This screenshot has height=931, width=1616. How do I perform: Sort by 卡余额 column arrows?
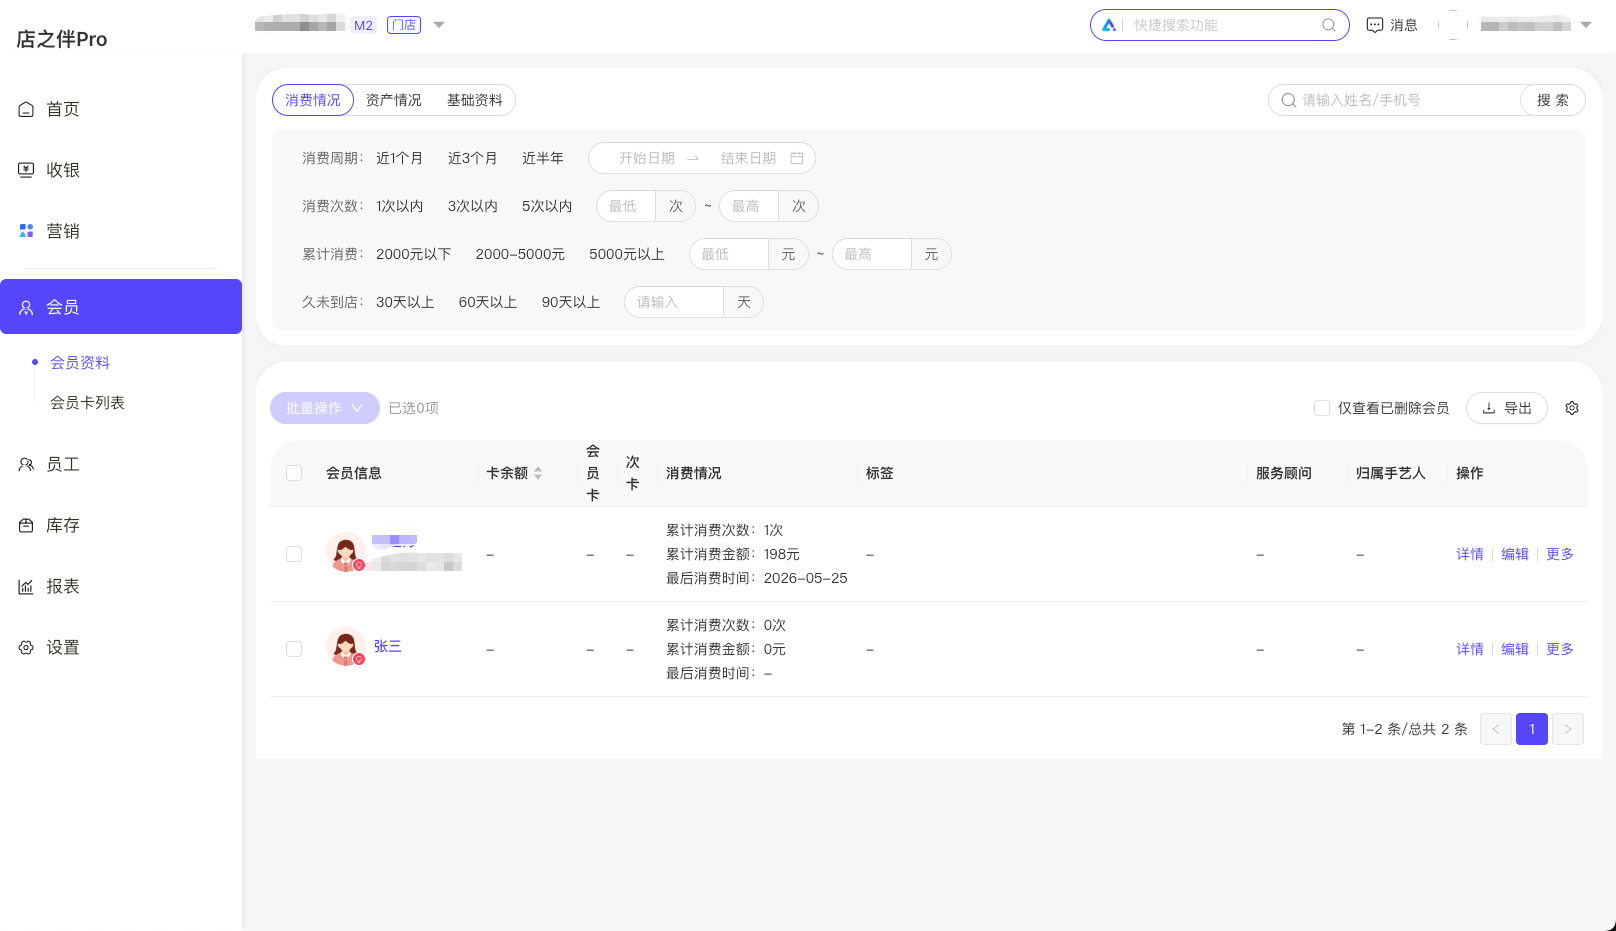[538, 473]
